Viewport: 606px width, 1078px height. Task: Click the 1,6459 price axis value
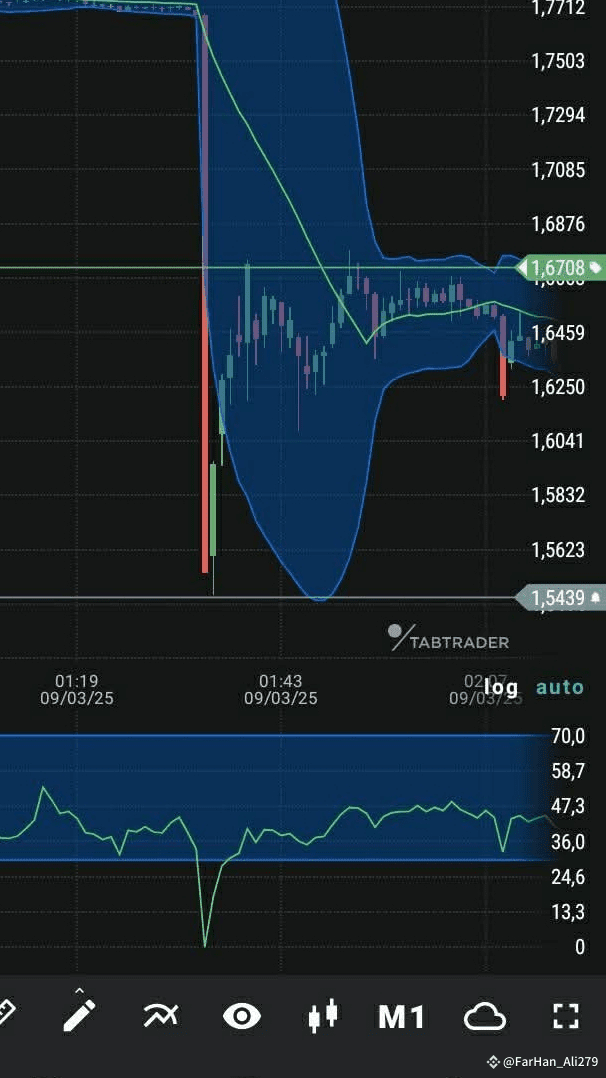tap(558, 333)
